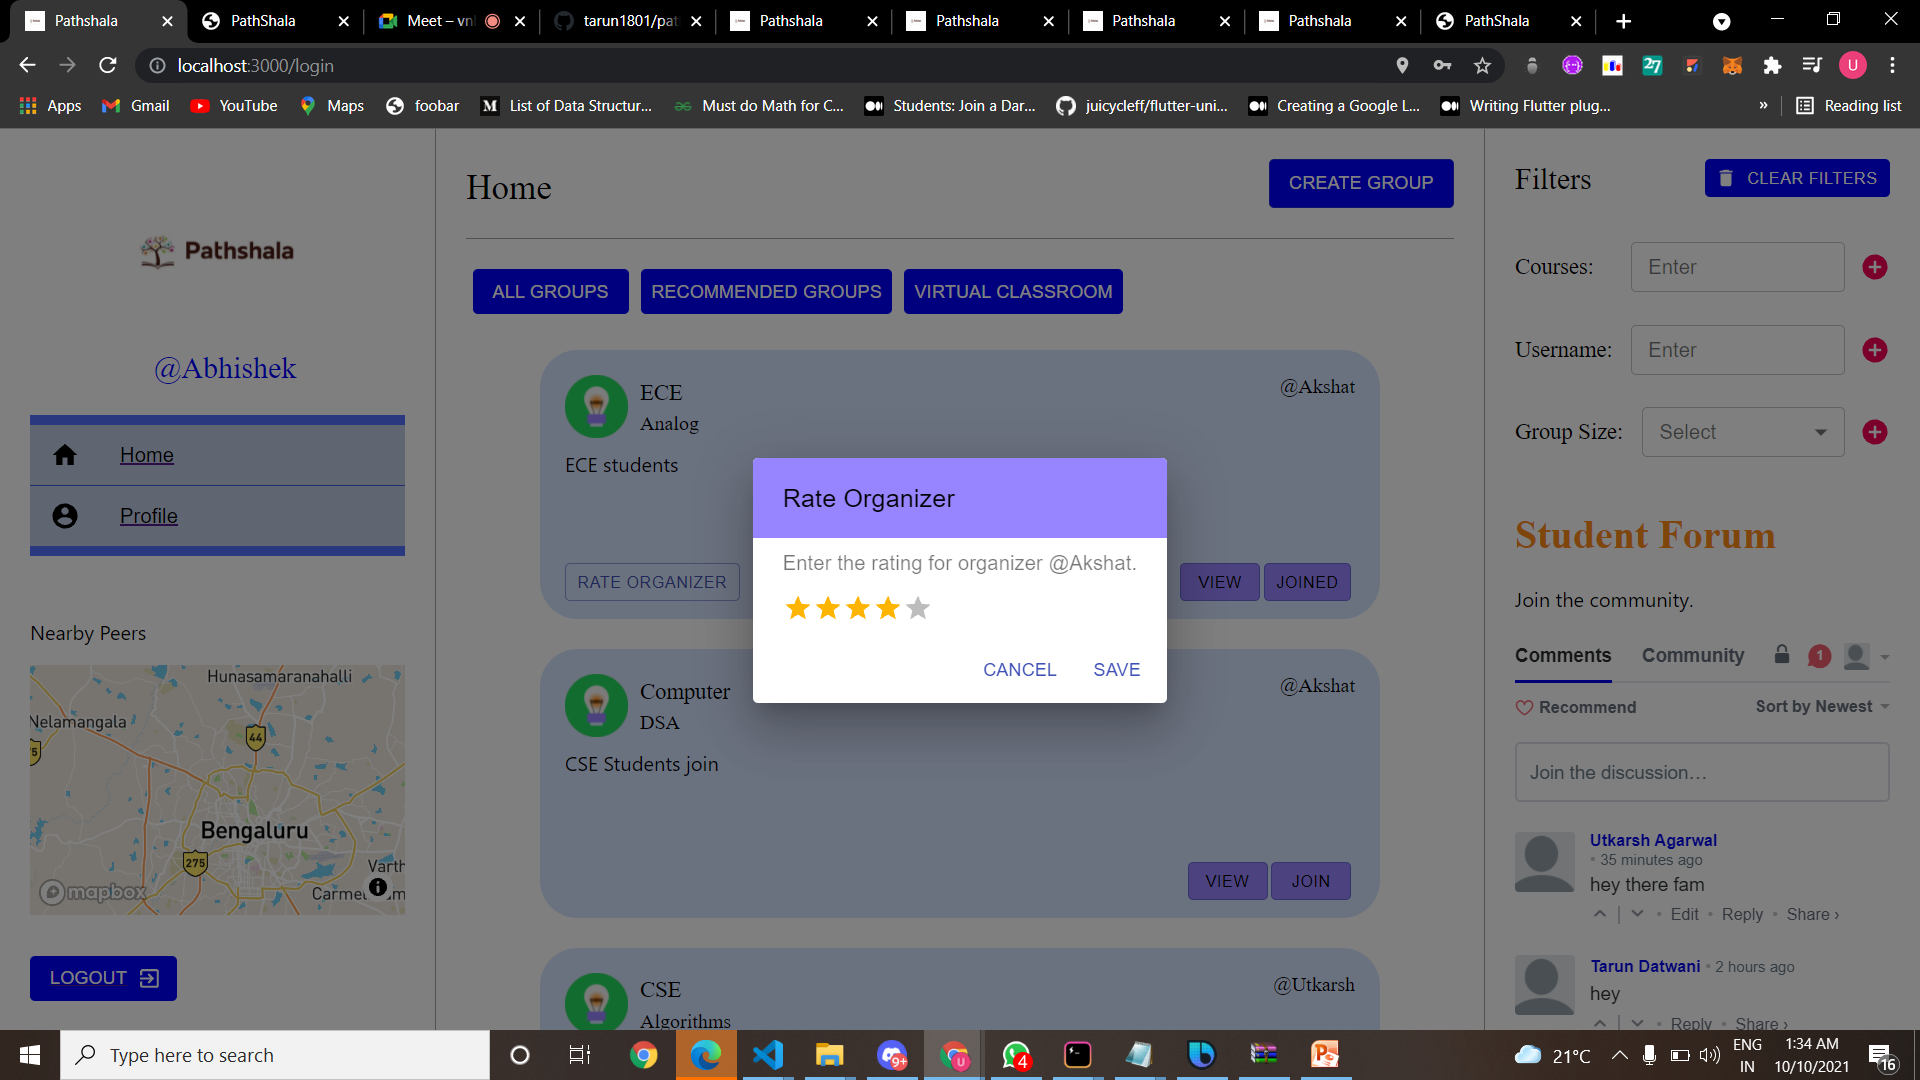Click the plus icon next to Username
The height and width of the screenshot is (1080, 1920).
coord(1874,350)
